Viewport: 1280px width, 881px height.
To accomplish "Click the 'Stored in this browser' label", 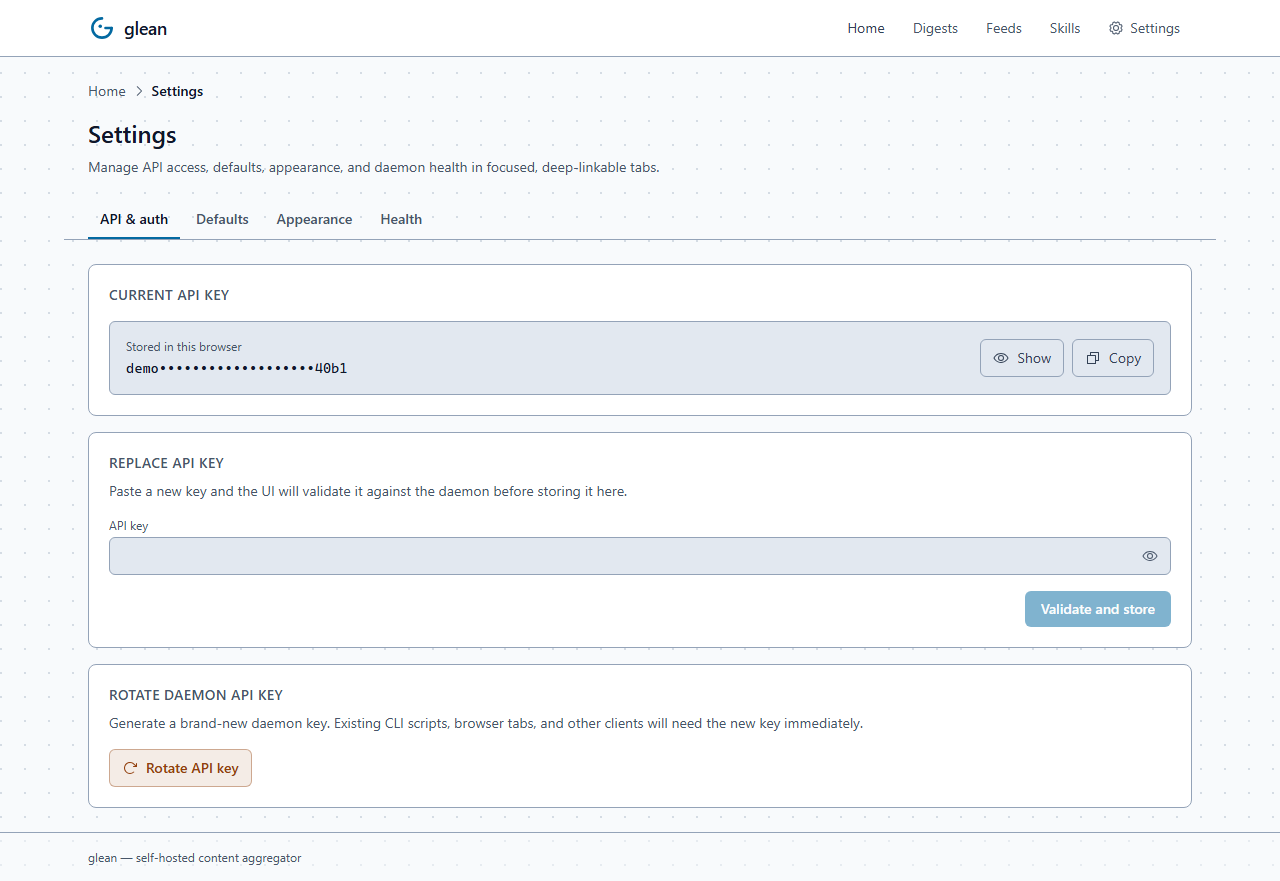I will [184, 347].
